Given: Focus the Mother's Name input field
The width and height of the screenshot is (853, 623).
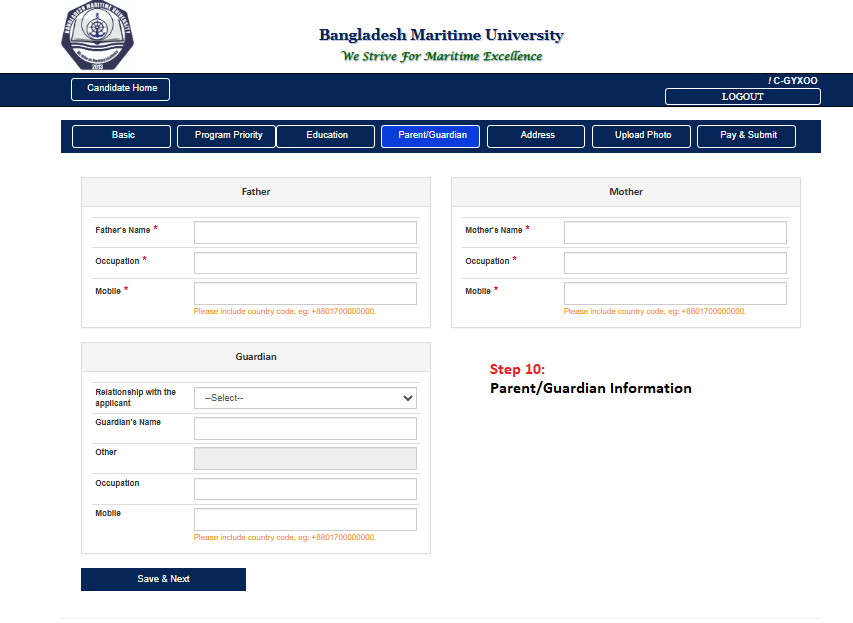Looking at the screenshot, I should (675, 233).
